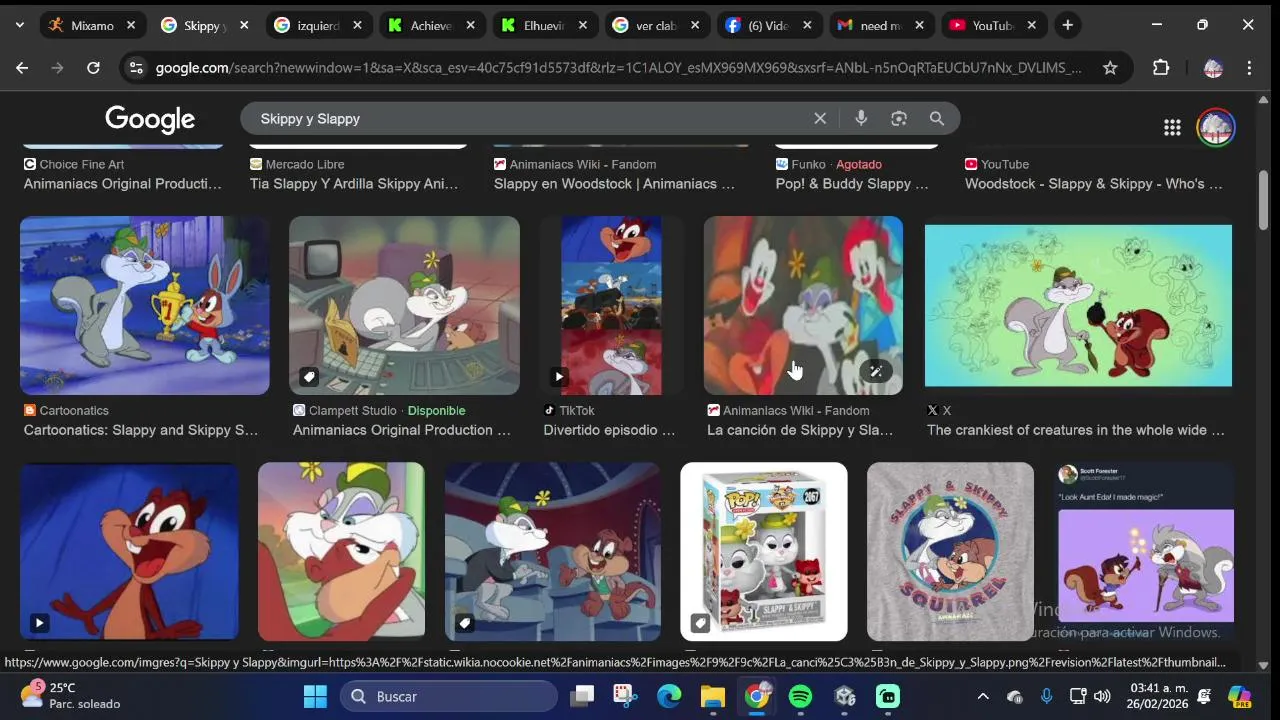
Task: Open the Windows Start menu
Action: [x=315, y=696]
